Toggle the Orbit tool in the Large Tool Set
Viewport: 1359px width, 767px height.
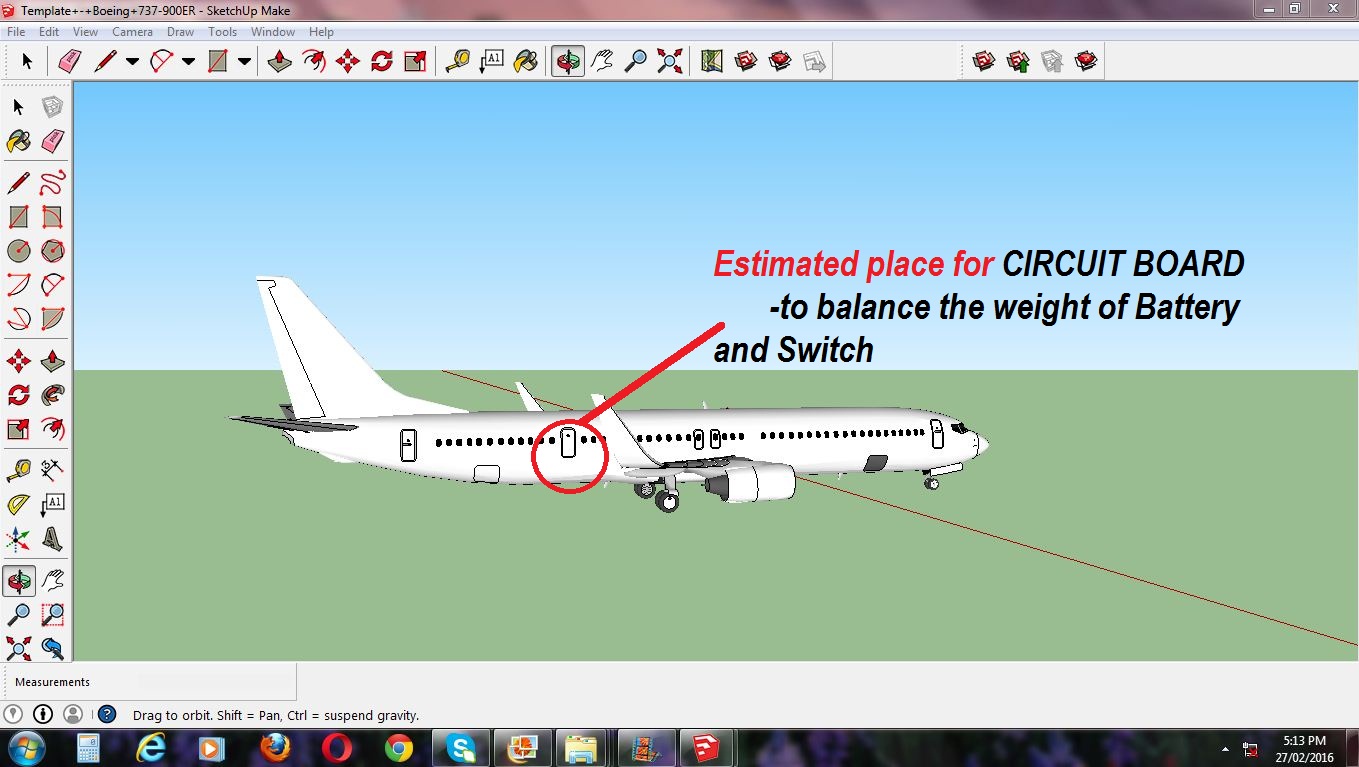tap(18, 580)
